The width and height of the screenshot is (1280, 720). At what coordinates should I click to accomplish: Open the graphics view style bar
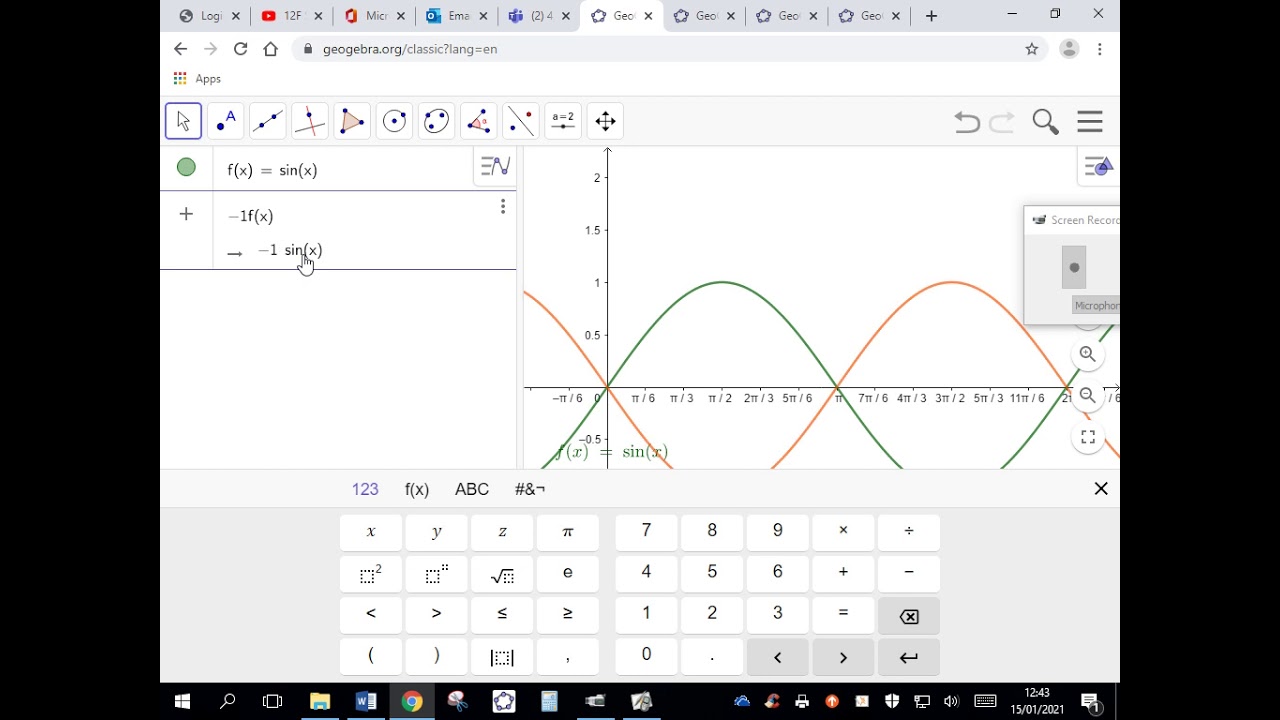point(1099,167)
